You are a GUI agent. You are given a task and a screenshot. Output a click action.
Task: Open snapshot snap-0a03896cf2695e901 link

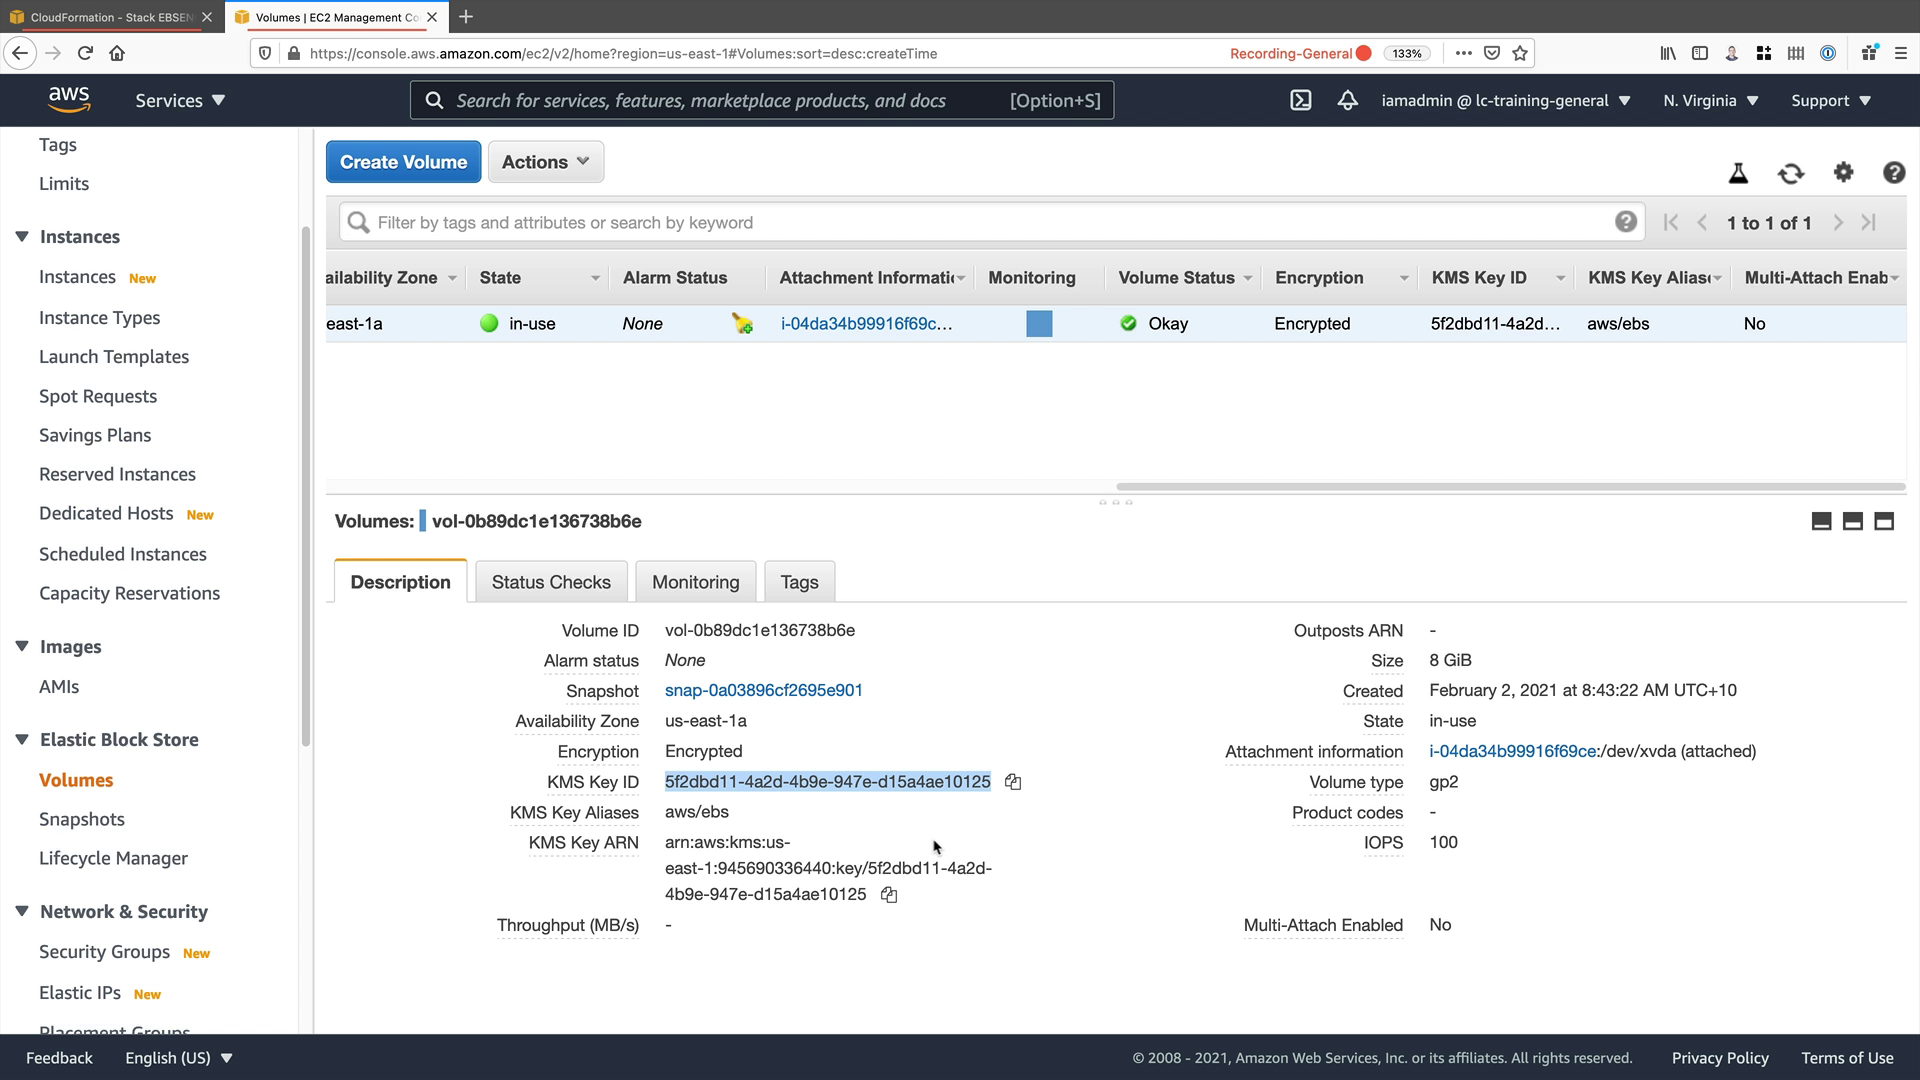tap(763, 690)
